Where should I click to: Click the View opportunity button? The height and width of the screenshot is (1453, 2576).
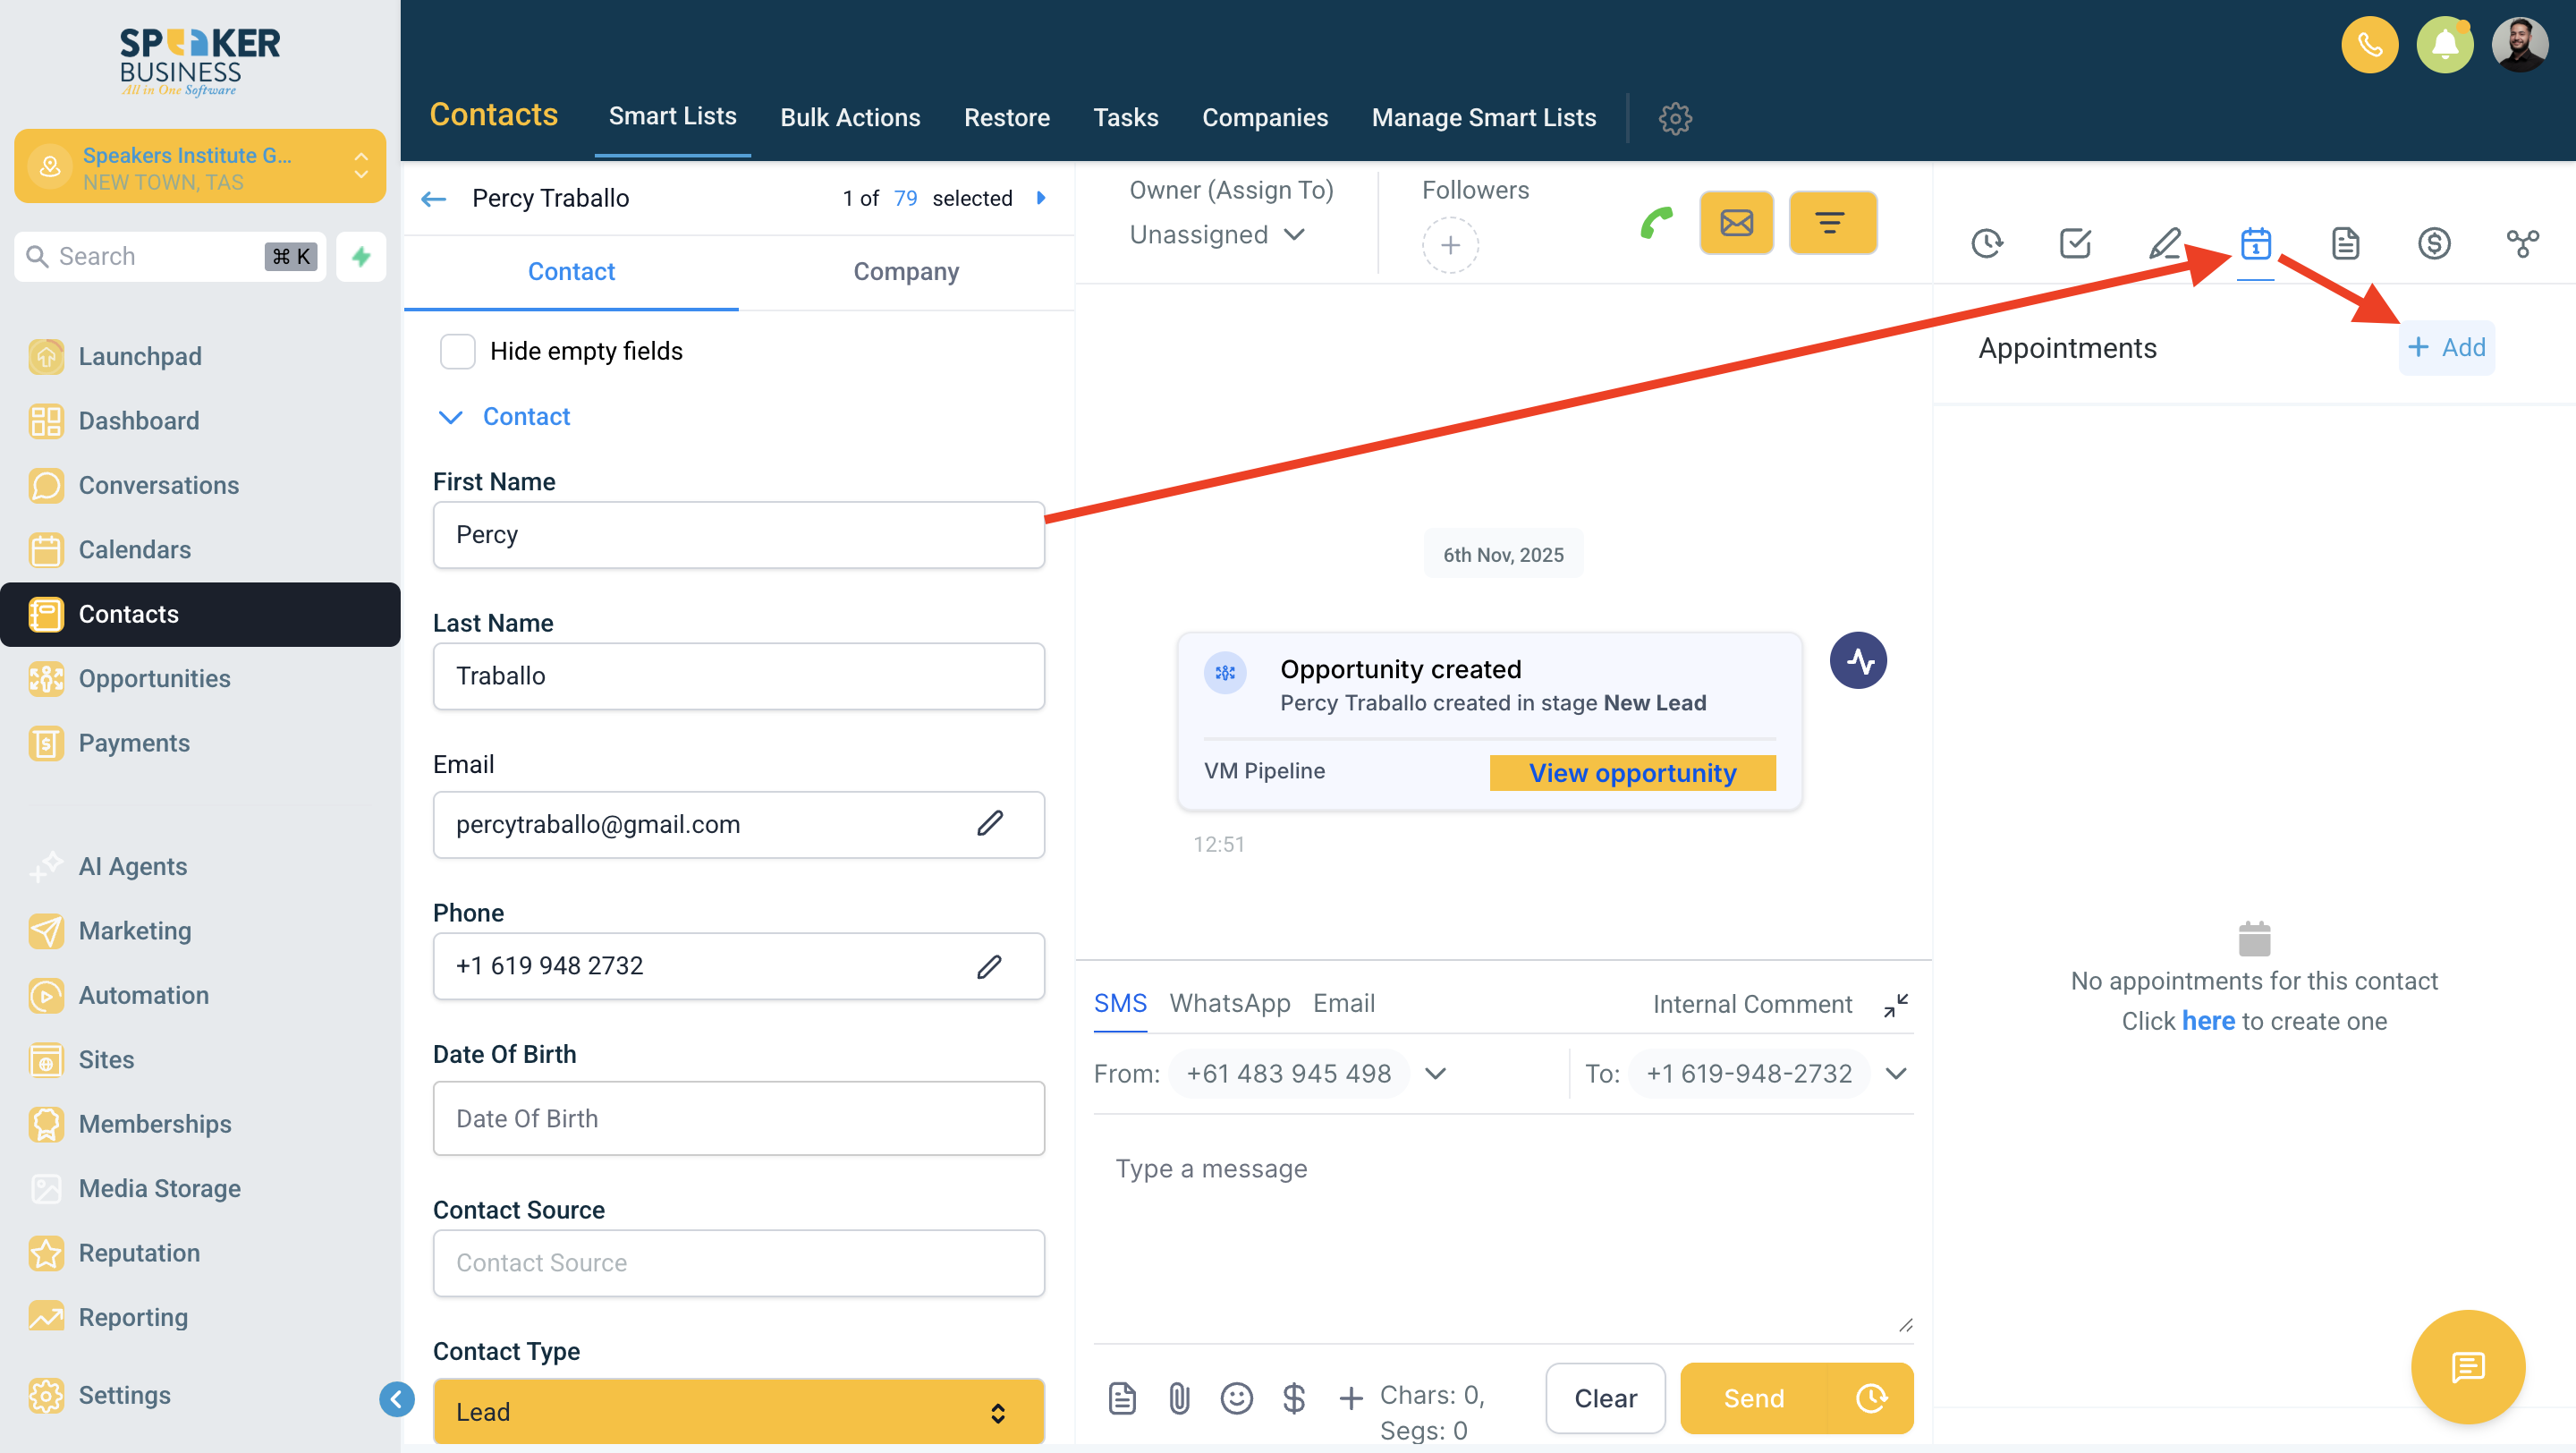1632,772
